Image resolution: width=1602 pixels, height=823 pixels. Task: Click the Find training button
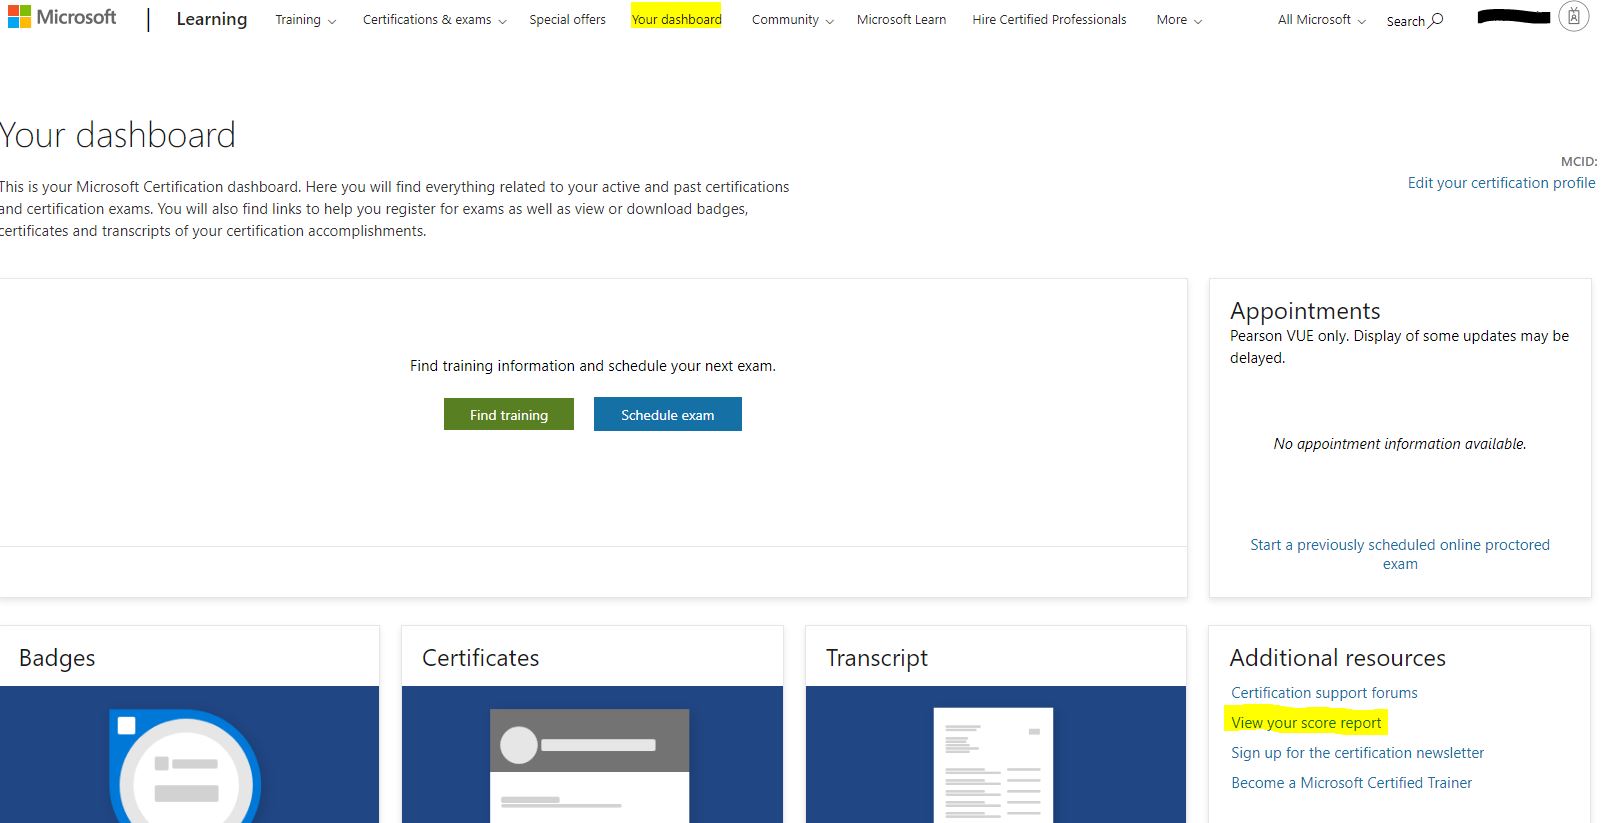tap(509, 414)
